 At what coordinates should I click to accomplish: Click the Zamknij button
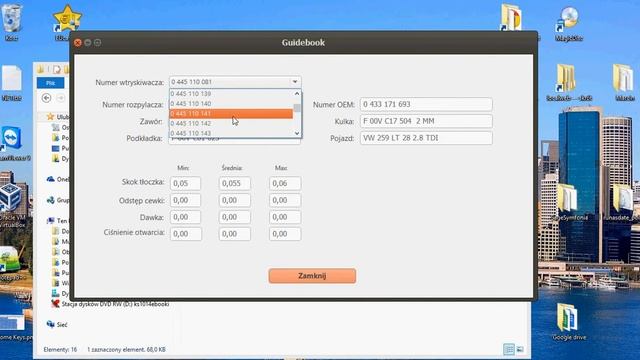312,276
